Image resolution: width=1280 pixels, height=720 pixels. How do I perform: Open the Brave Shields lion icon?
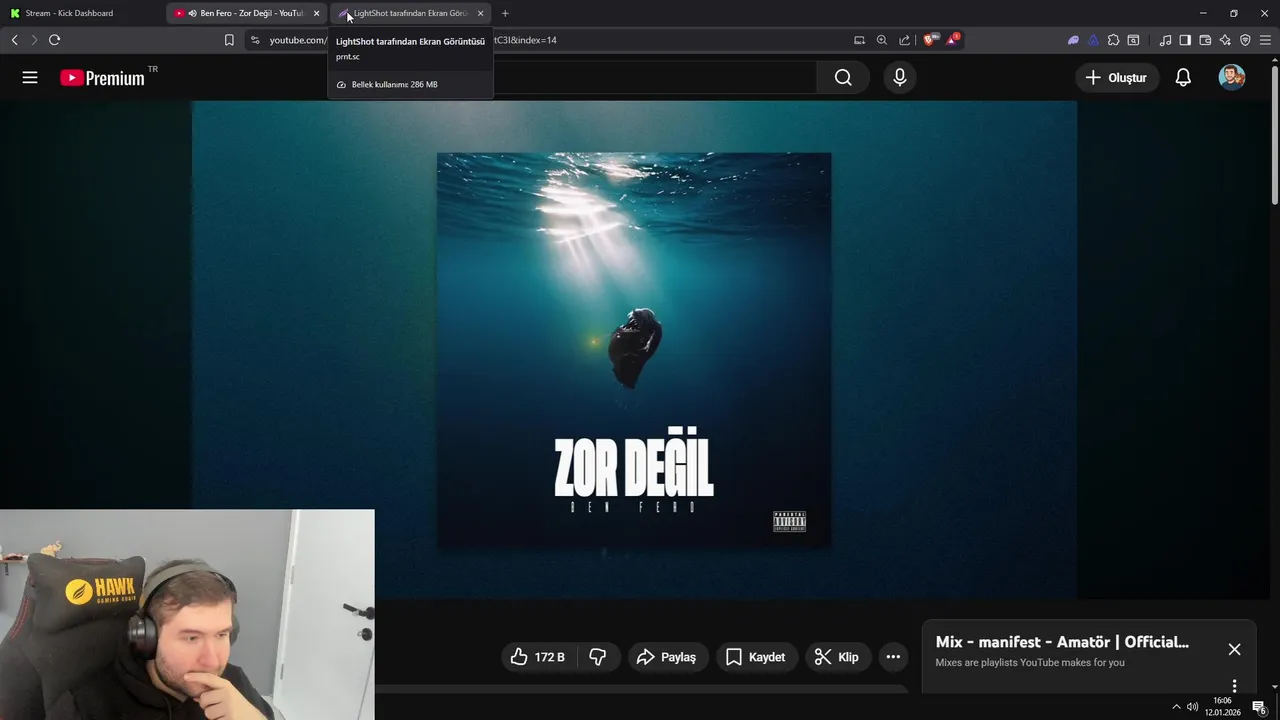click(930, 40)
